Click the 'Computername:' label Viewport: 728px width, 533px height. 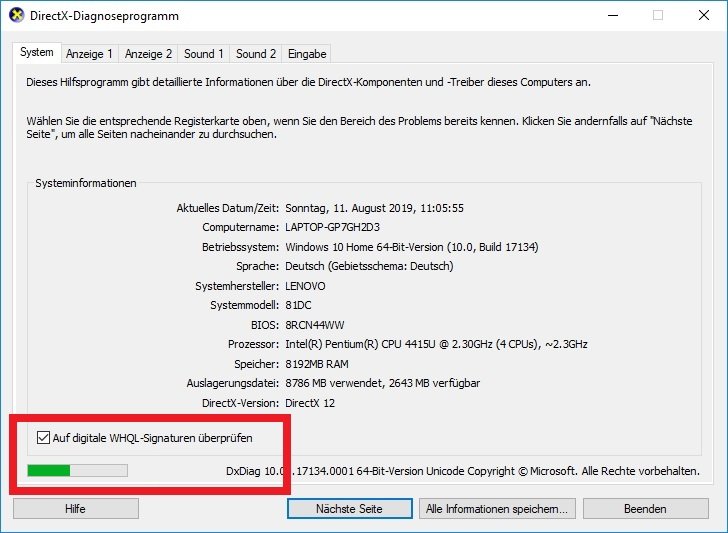pyautogui.click(x=240, y=228)
